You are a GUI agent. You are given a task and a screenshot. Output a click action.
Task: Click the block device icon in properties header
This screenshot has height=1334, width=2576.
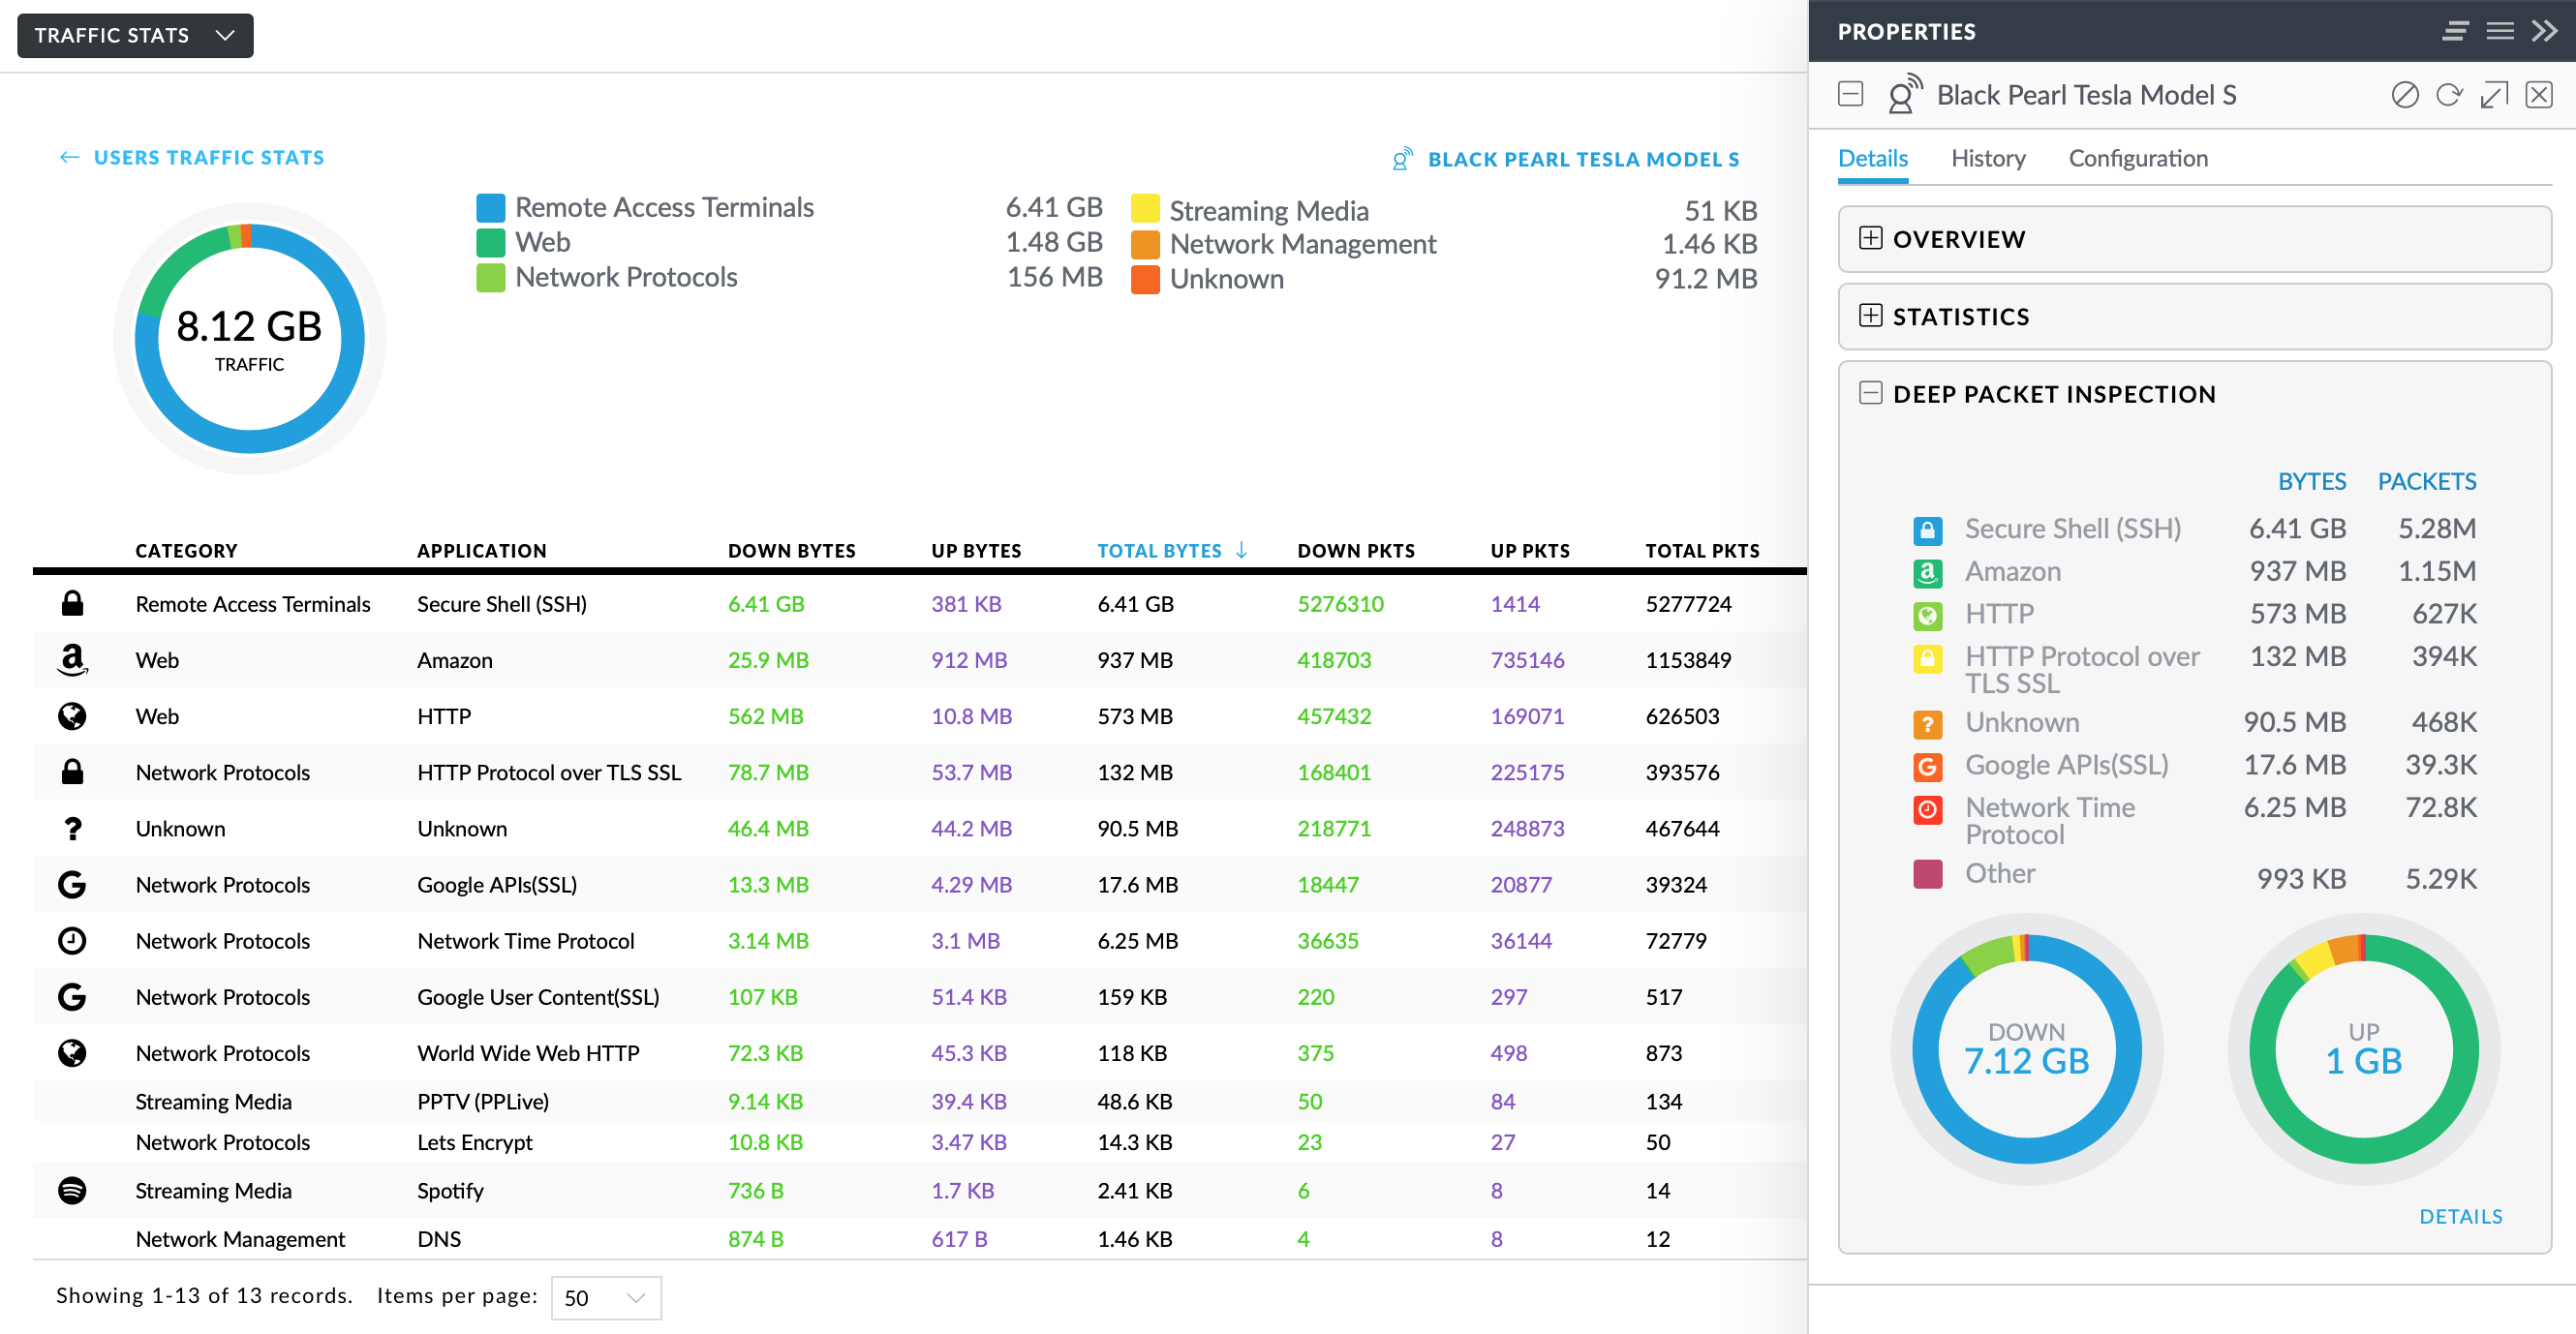2405,95
